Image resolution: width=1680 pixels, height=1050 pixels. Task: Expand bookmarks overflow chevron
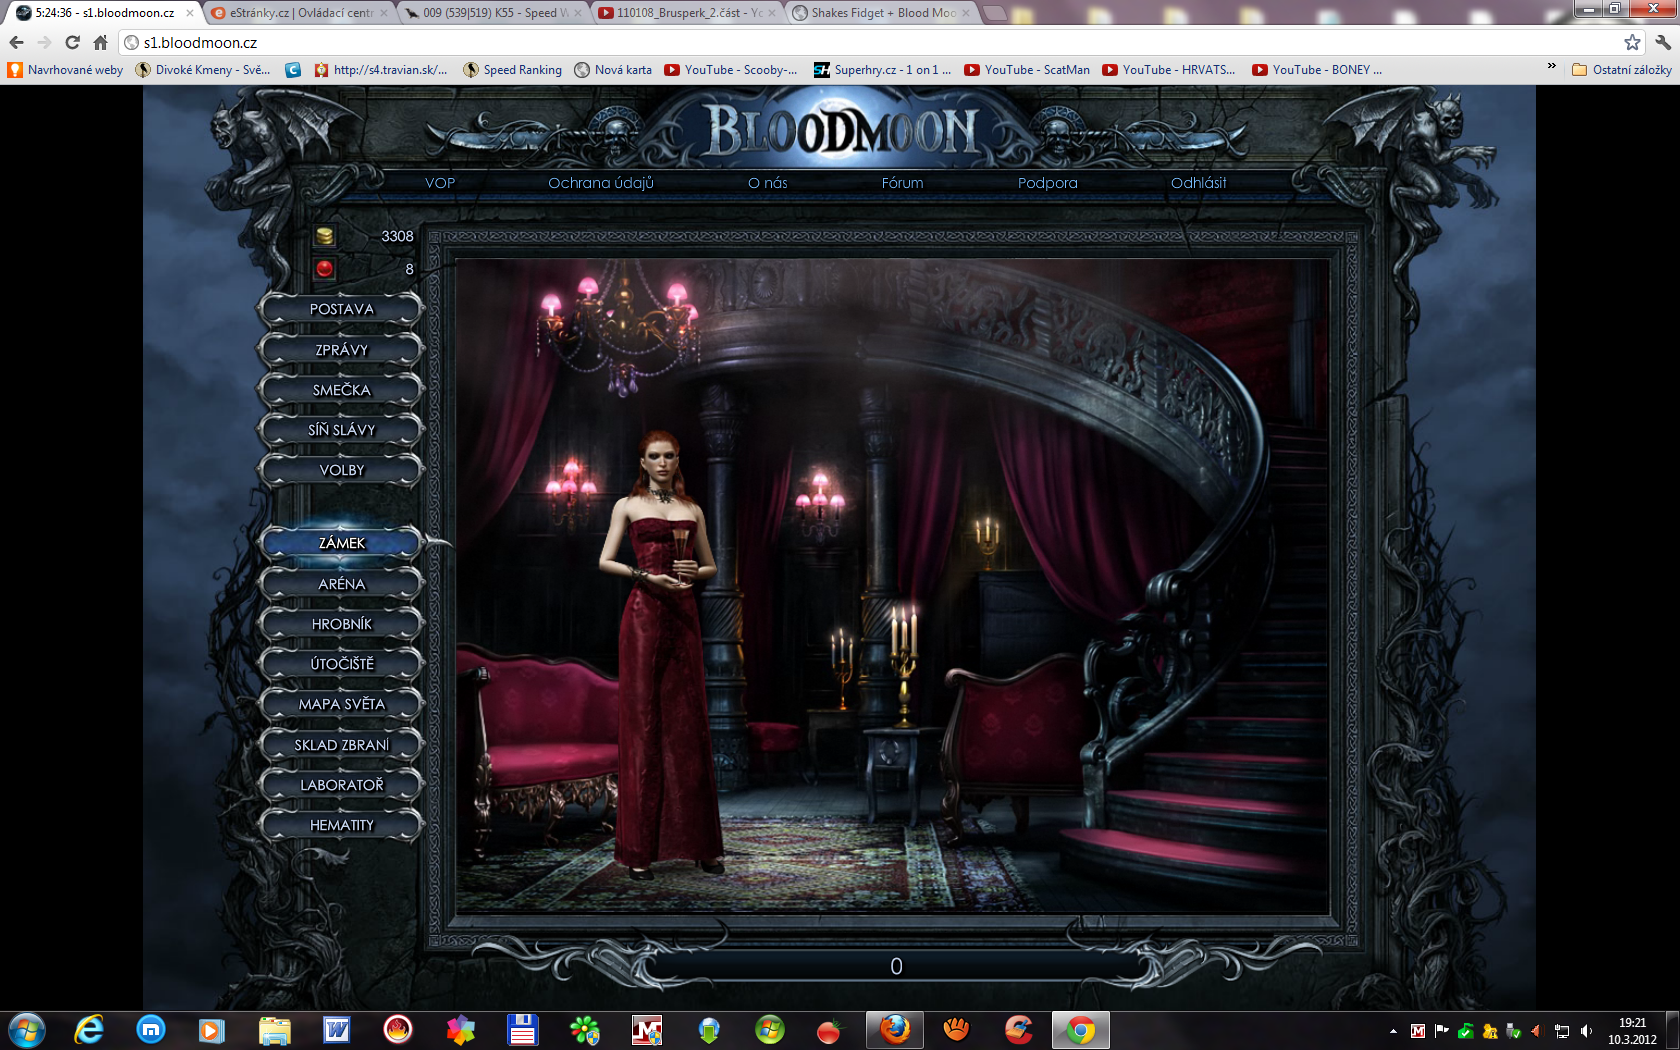point(1551,66)
